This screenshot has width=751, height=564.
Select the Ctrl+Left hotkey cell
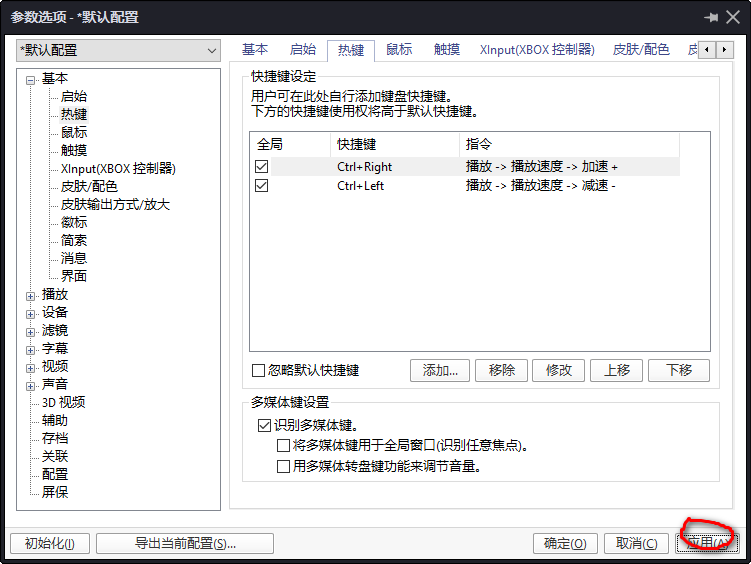[361, 186]
